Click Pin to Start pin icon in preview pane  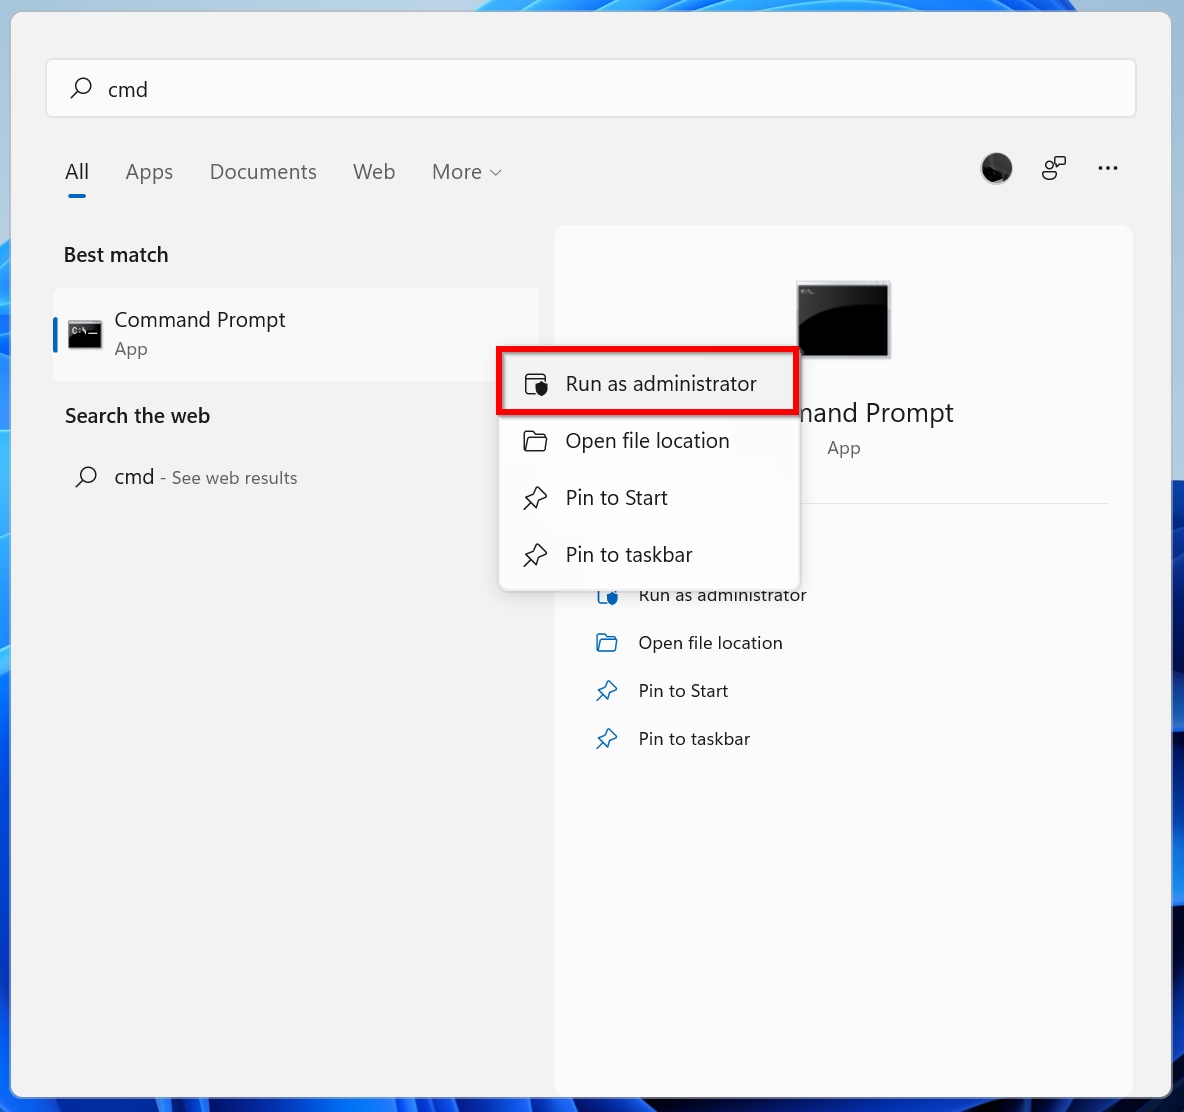point(606,691)
